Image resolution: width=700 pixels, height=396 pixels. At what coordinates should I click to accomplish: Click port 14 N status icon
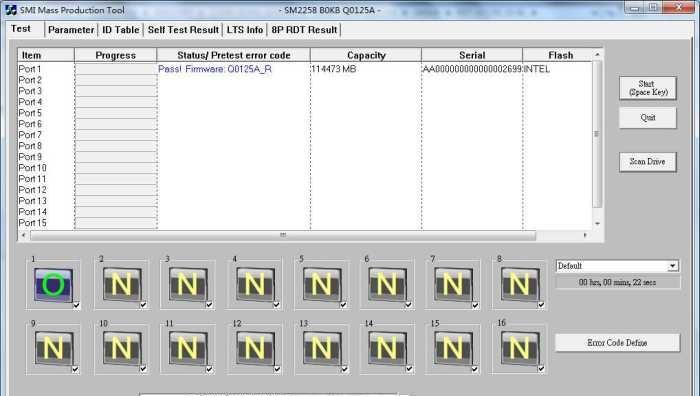coord(387,348)
